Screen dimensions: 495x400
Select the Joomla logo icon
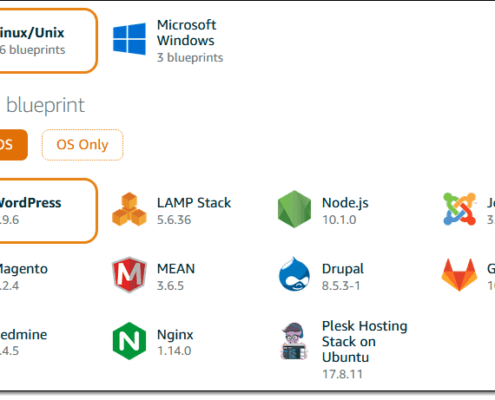pos(460,209)
